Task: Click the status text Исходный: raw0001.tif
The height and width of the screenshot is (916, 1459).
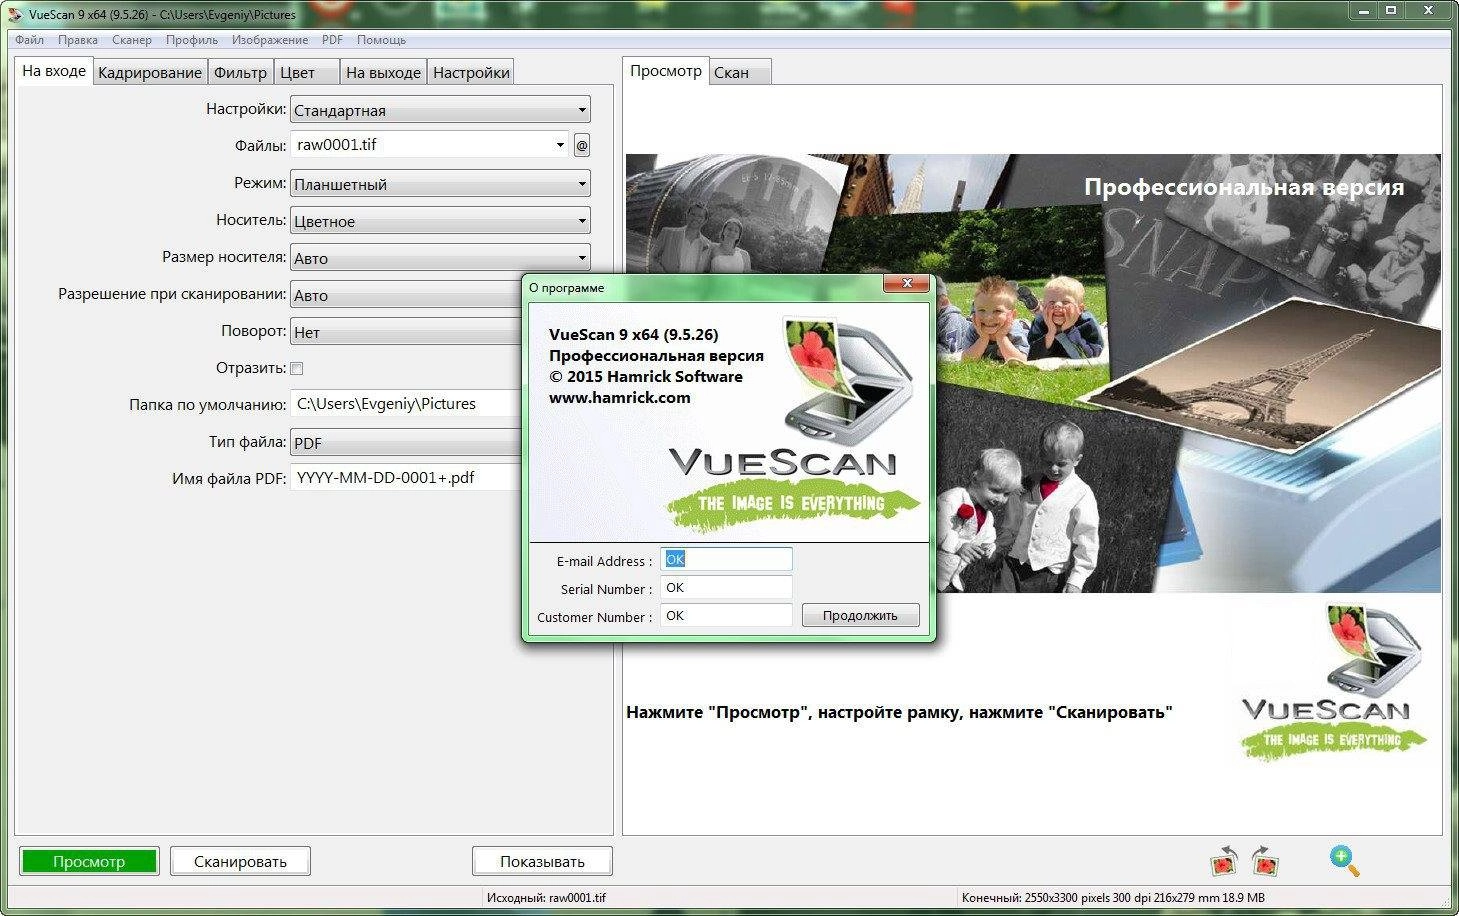Action: (x=546, y=897)
